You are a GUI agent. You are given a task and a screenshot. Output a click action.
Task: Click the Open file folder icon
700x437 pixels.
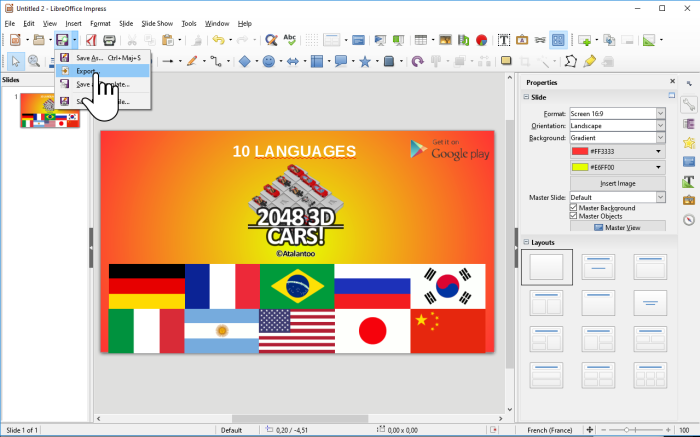(39, 40)
